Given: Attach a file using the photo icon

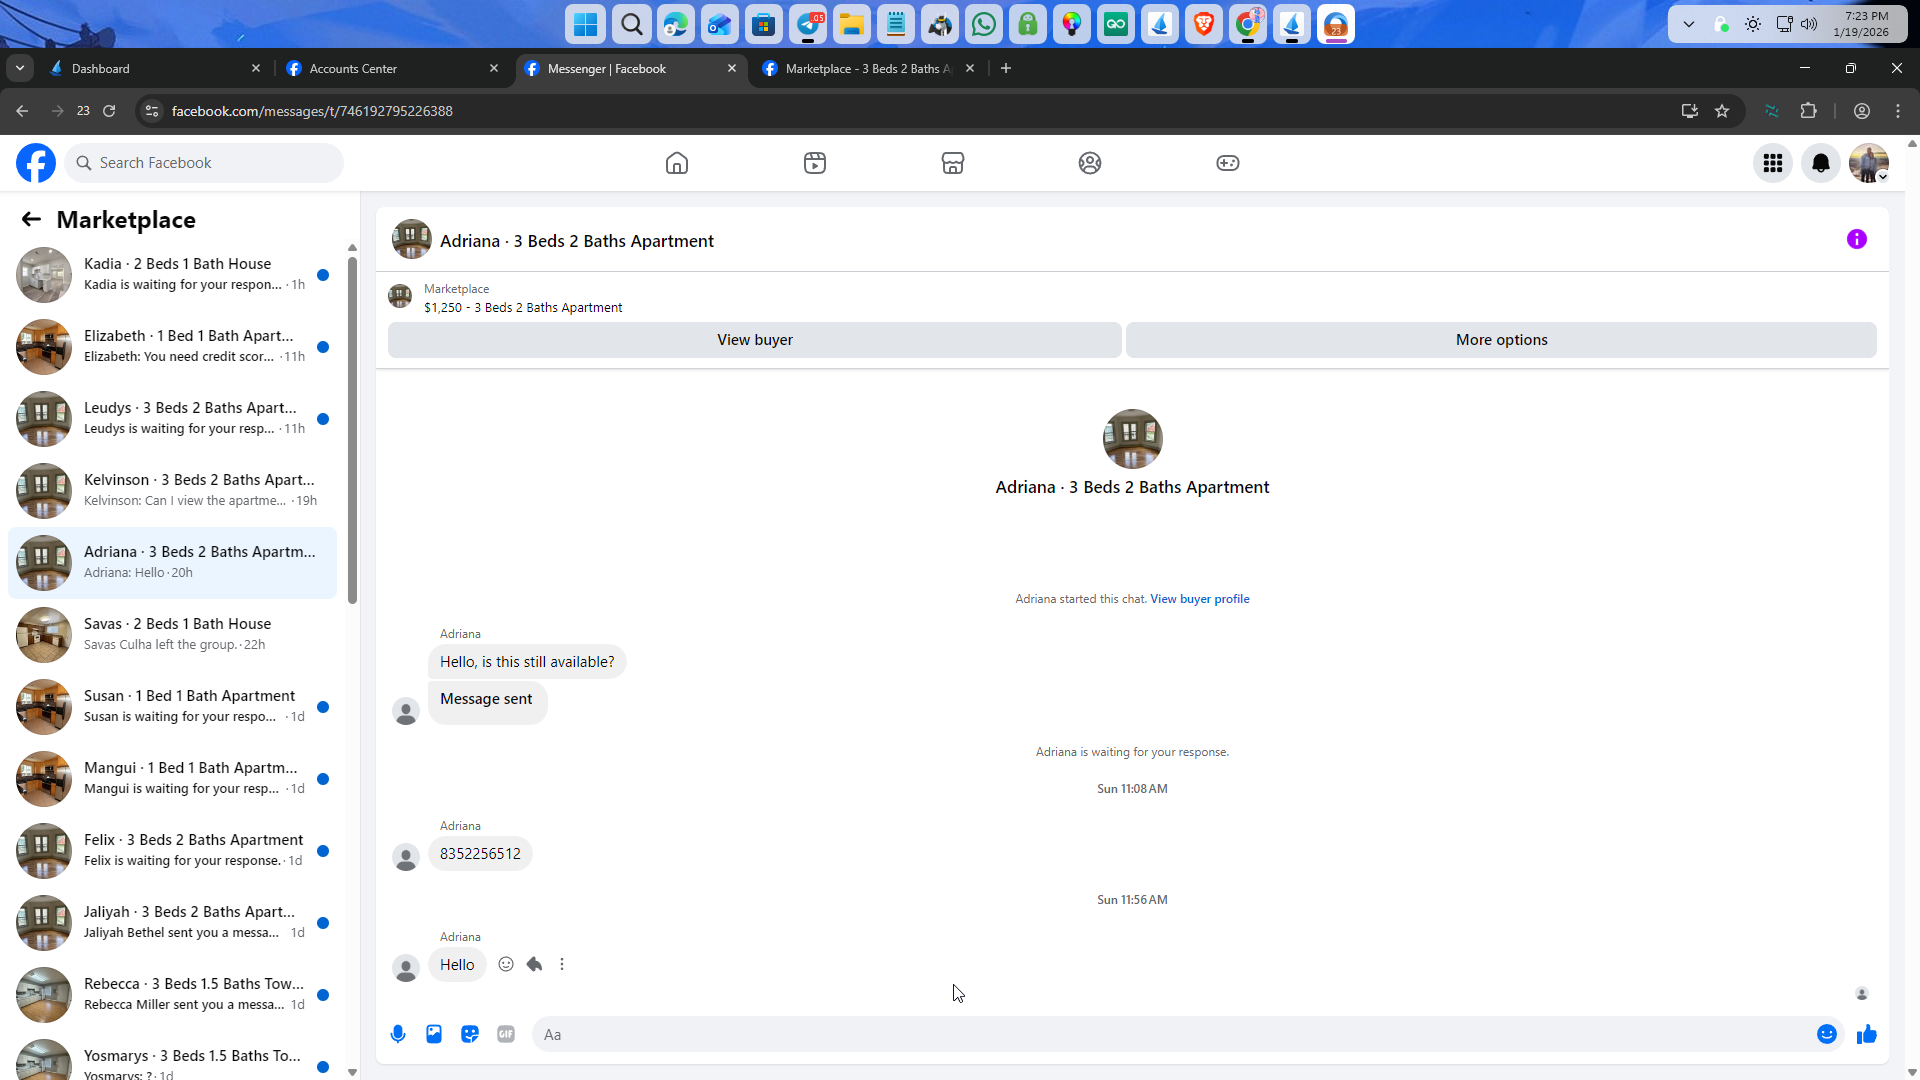Looking at the screenshot, I should (x=434, y=1034).
